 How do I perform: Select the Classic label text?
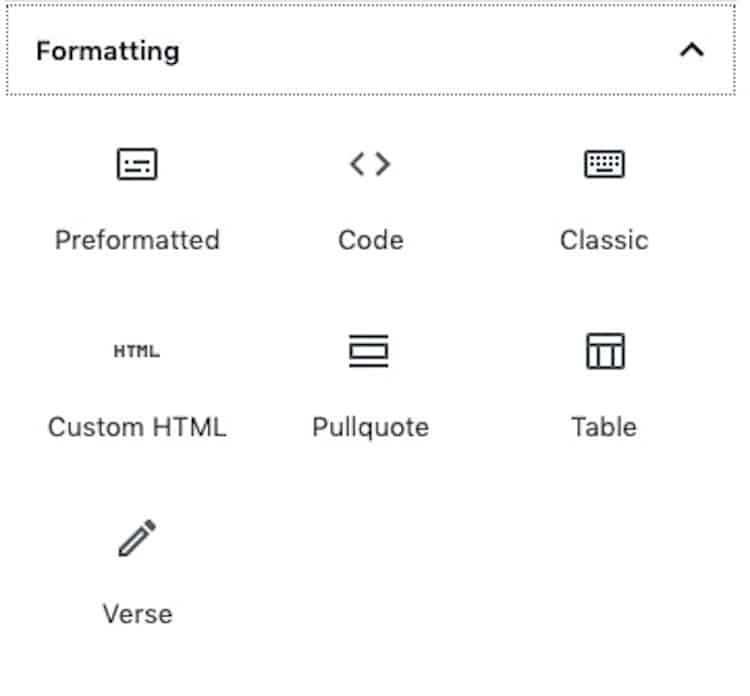tap(604, 240)
